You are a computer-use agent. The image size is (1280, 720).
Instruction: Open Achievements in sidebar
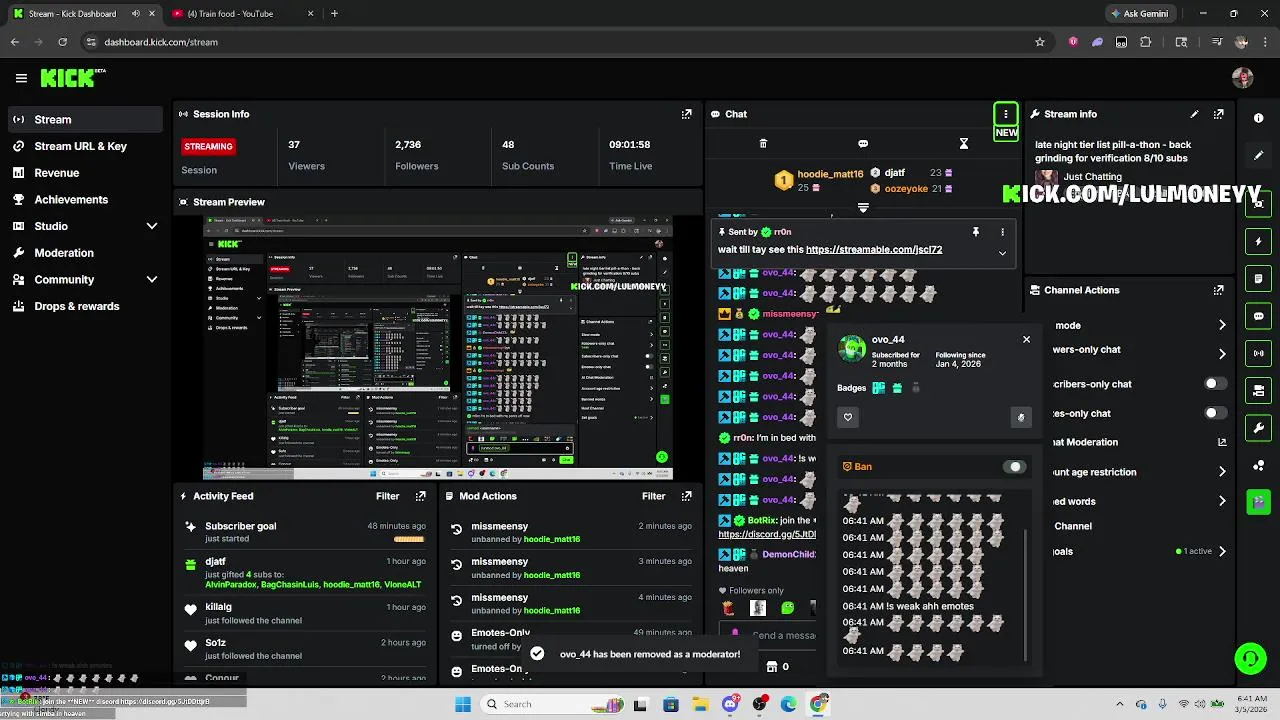click(85, 199)
